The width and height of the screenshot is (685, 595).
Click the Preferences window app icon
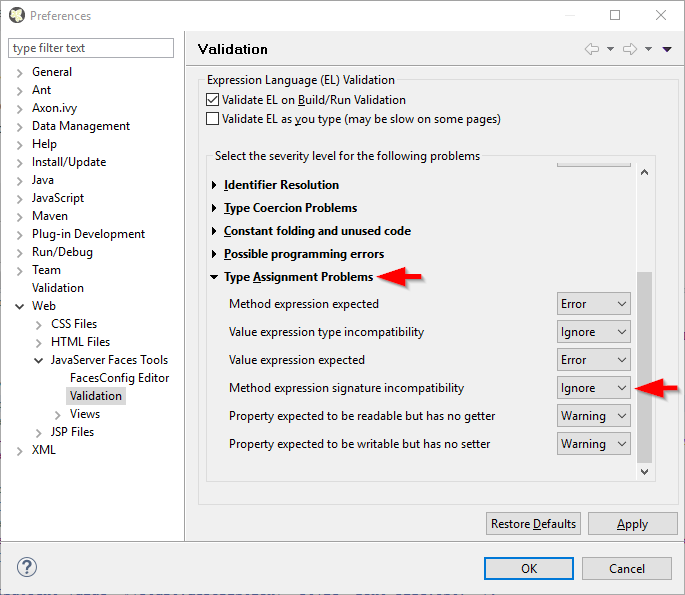[x=17, y=15]
